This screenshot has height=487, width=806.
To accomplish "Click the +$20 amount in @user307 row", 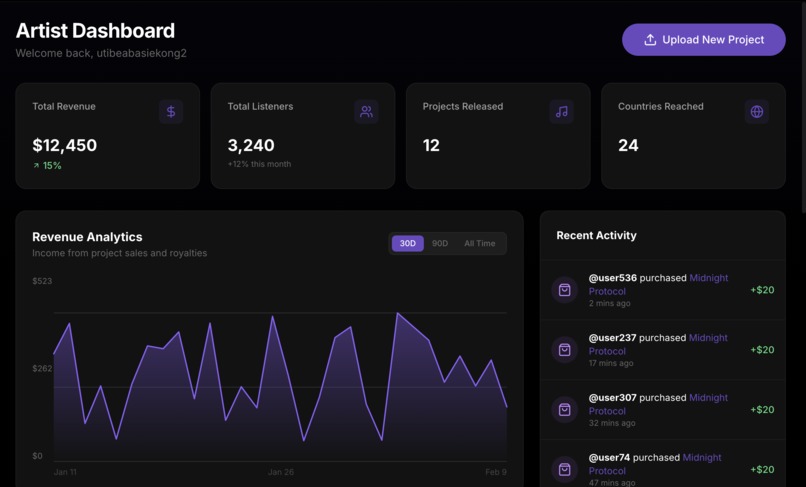I will click(x=762, y=410).
